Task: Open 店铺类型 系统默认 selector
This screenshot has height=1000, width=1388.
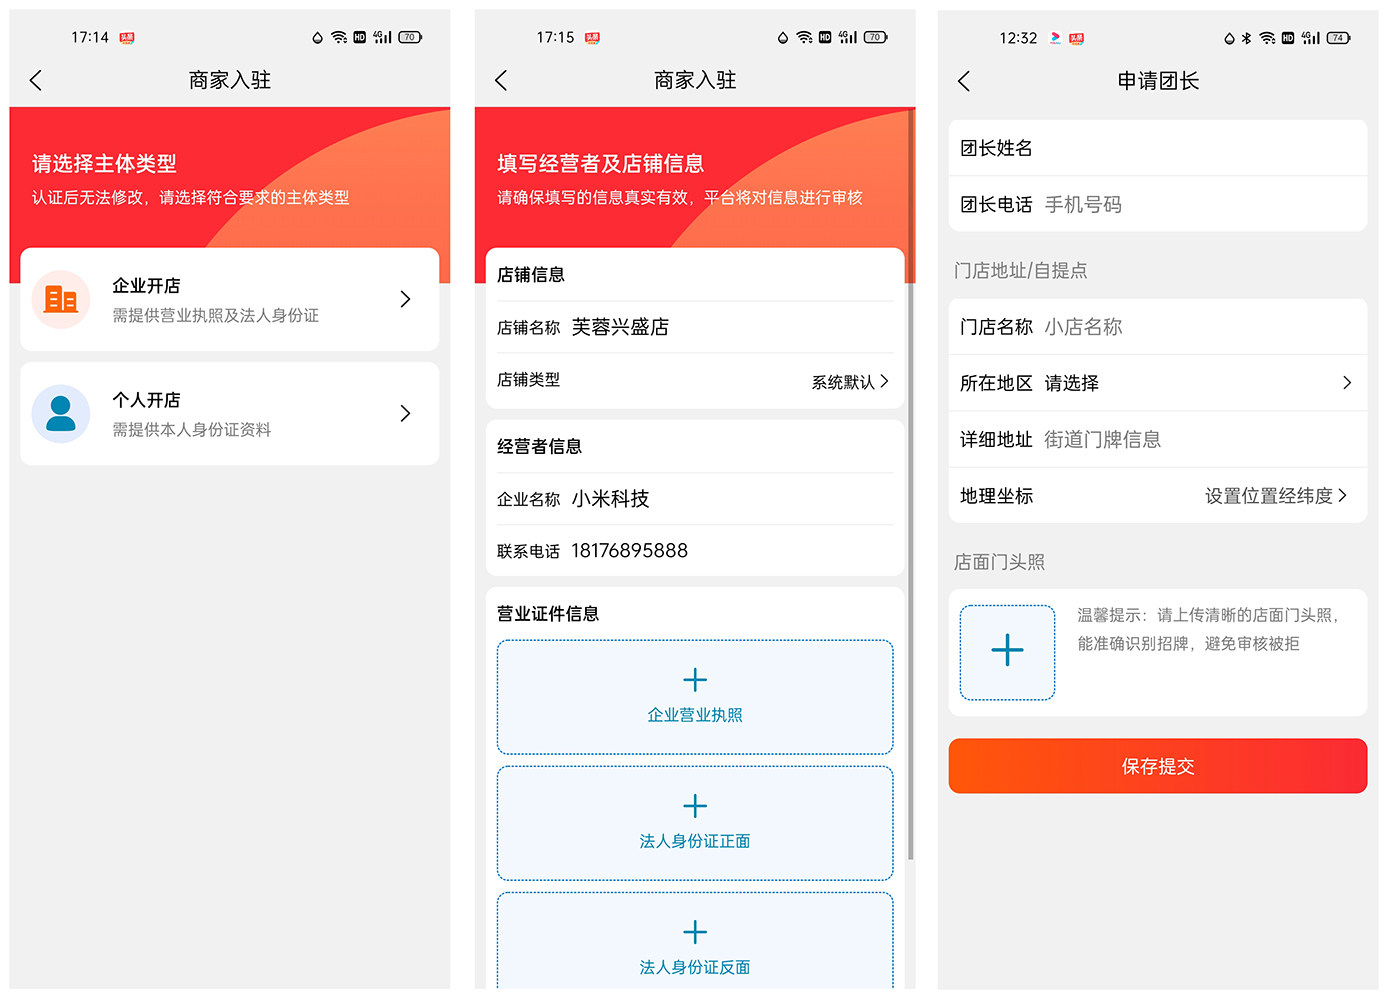Action: click(x=851, y=381)
